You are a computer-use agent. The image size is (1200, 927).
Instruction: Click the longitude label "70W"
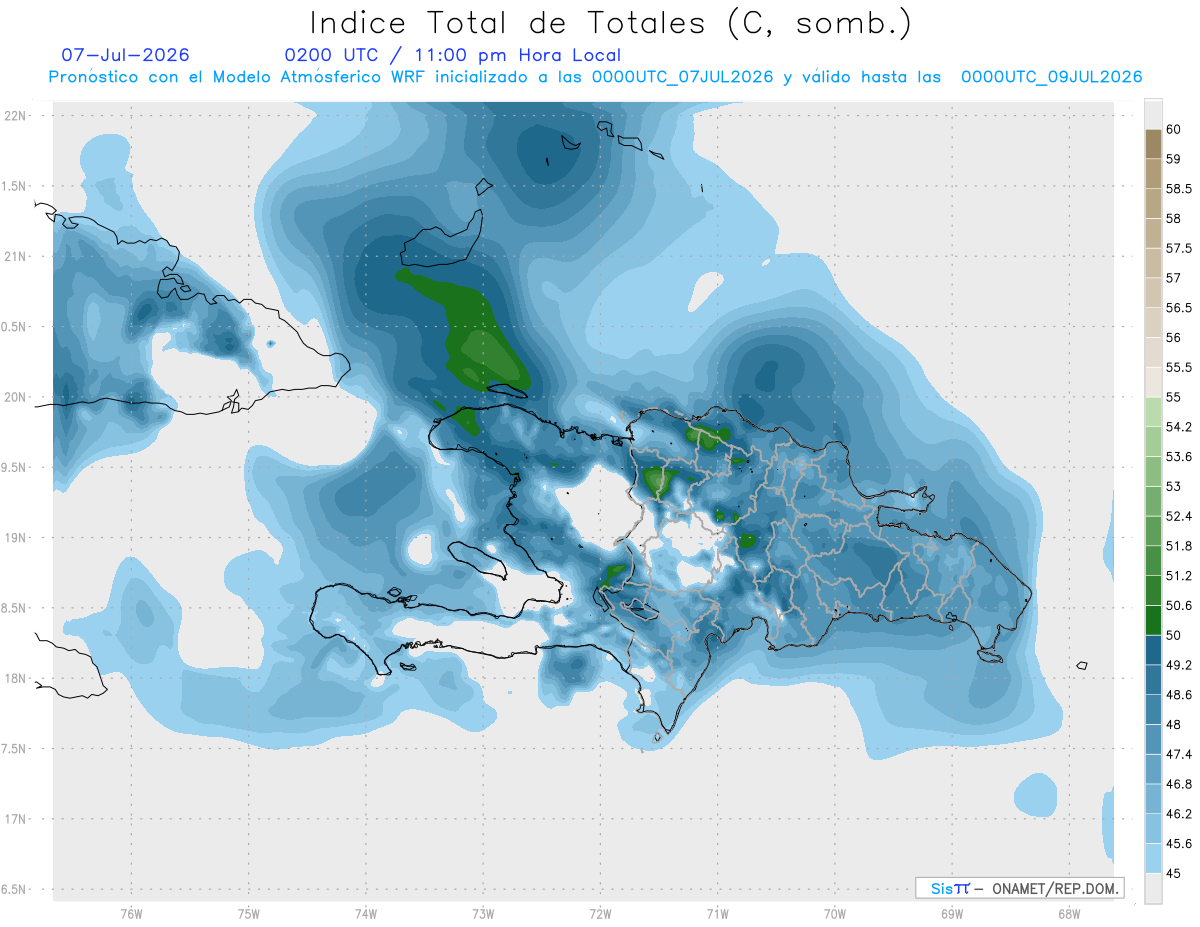835,913
